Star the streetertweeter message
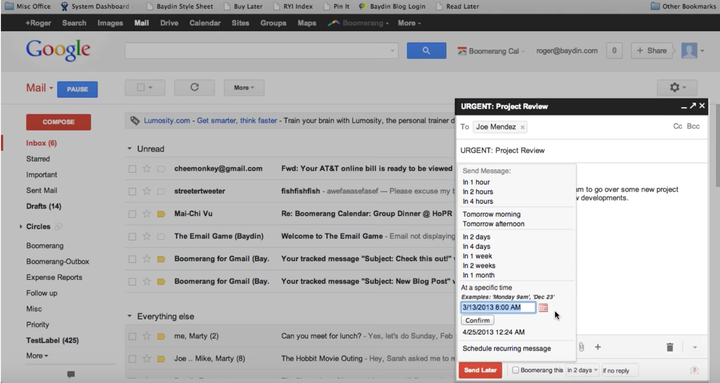 tap(146, 191)
